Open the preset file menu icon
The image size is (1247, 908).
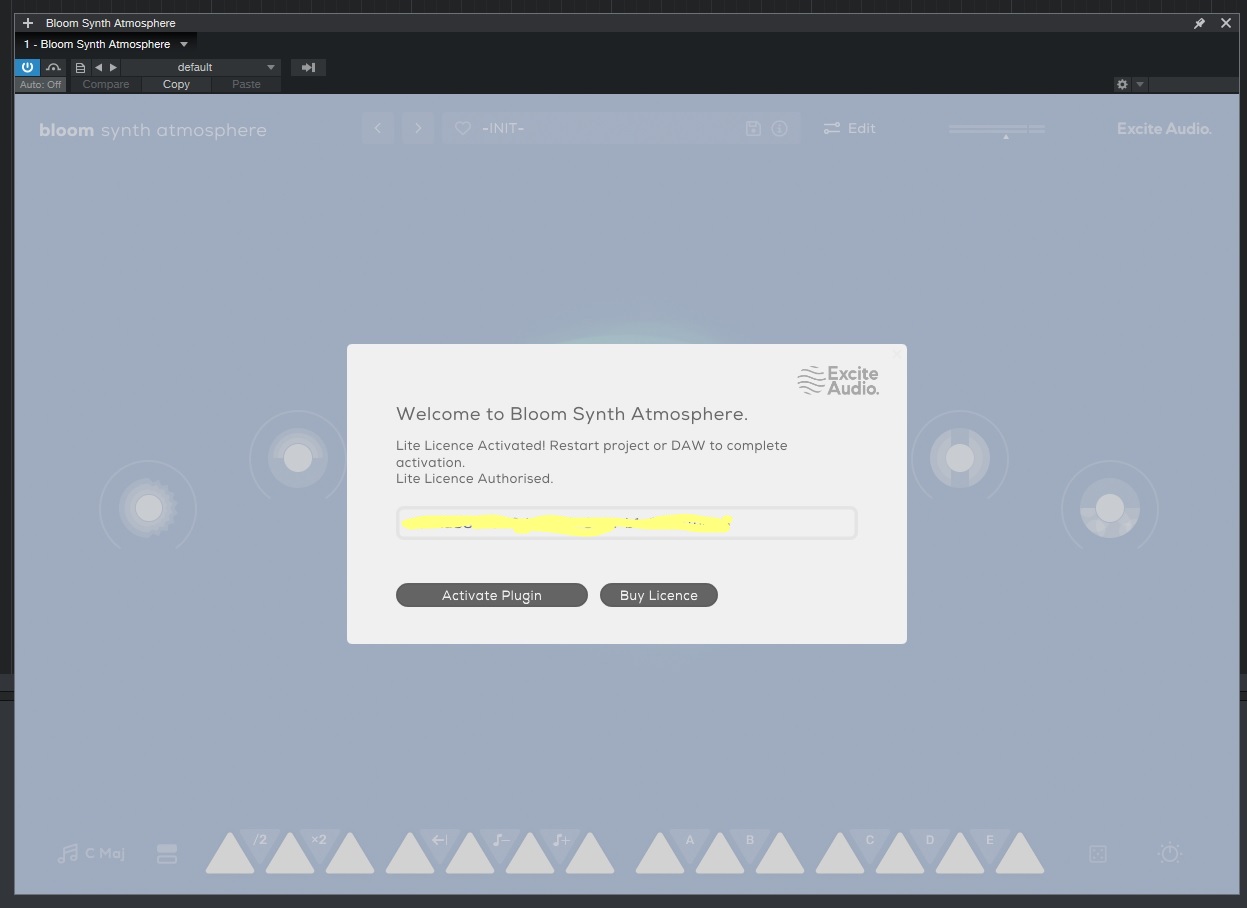pyautogui.click(x=80, y=67)
